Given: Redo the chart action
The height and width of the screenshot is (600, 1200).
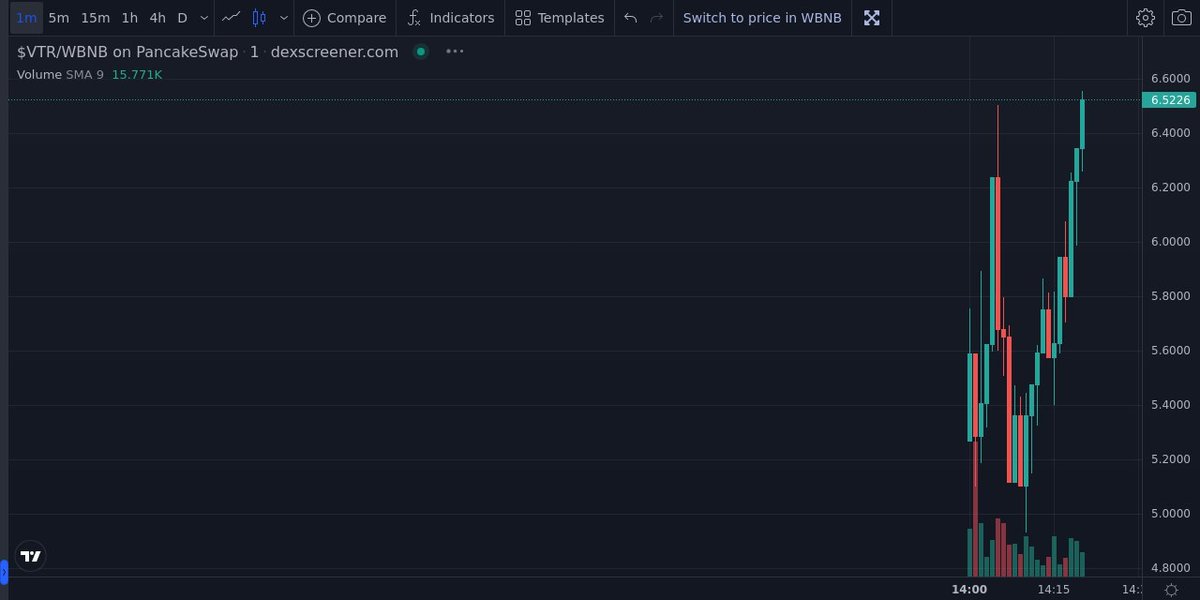Looking at the screenshot, I should coord(656,17).
